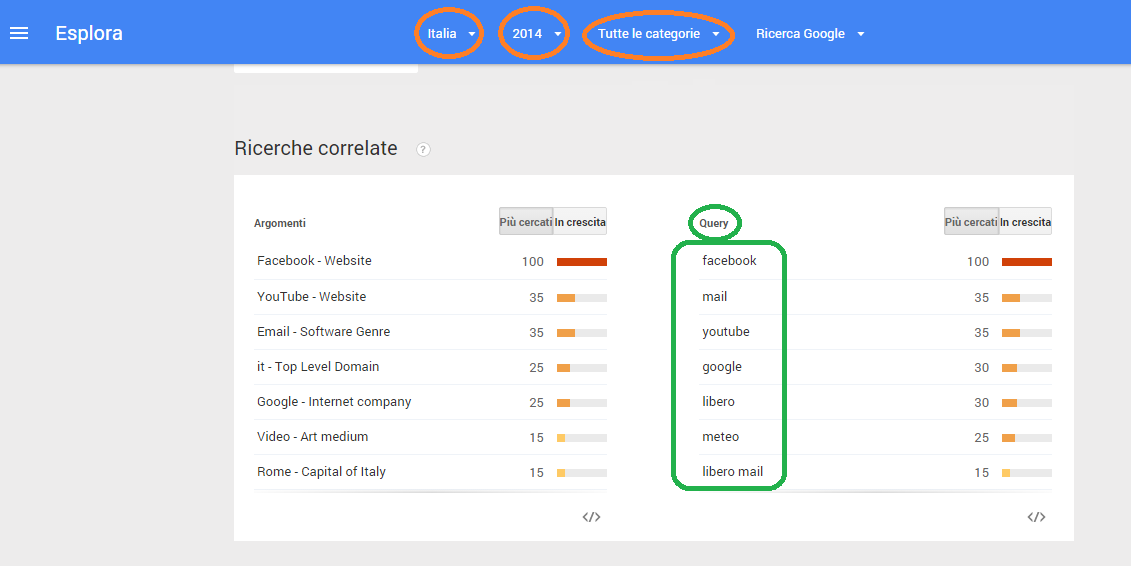Click the value 15 beside libero mail

[981, 473]
